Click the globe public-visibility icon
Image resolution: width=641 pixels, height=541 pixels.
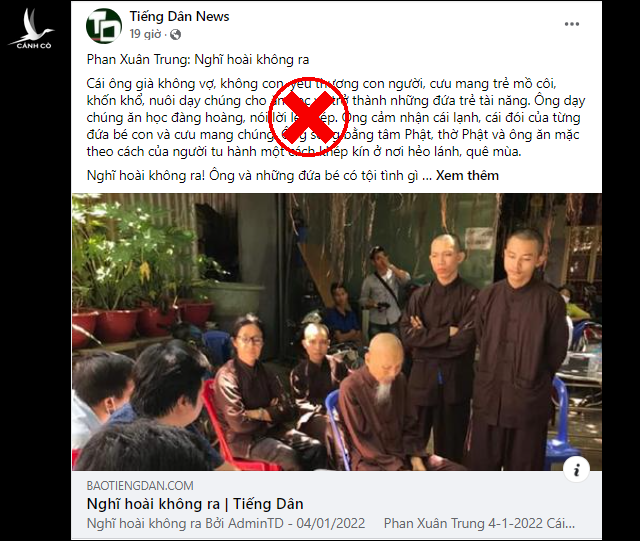[x=175, y=34]
